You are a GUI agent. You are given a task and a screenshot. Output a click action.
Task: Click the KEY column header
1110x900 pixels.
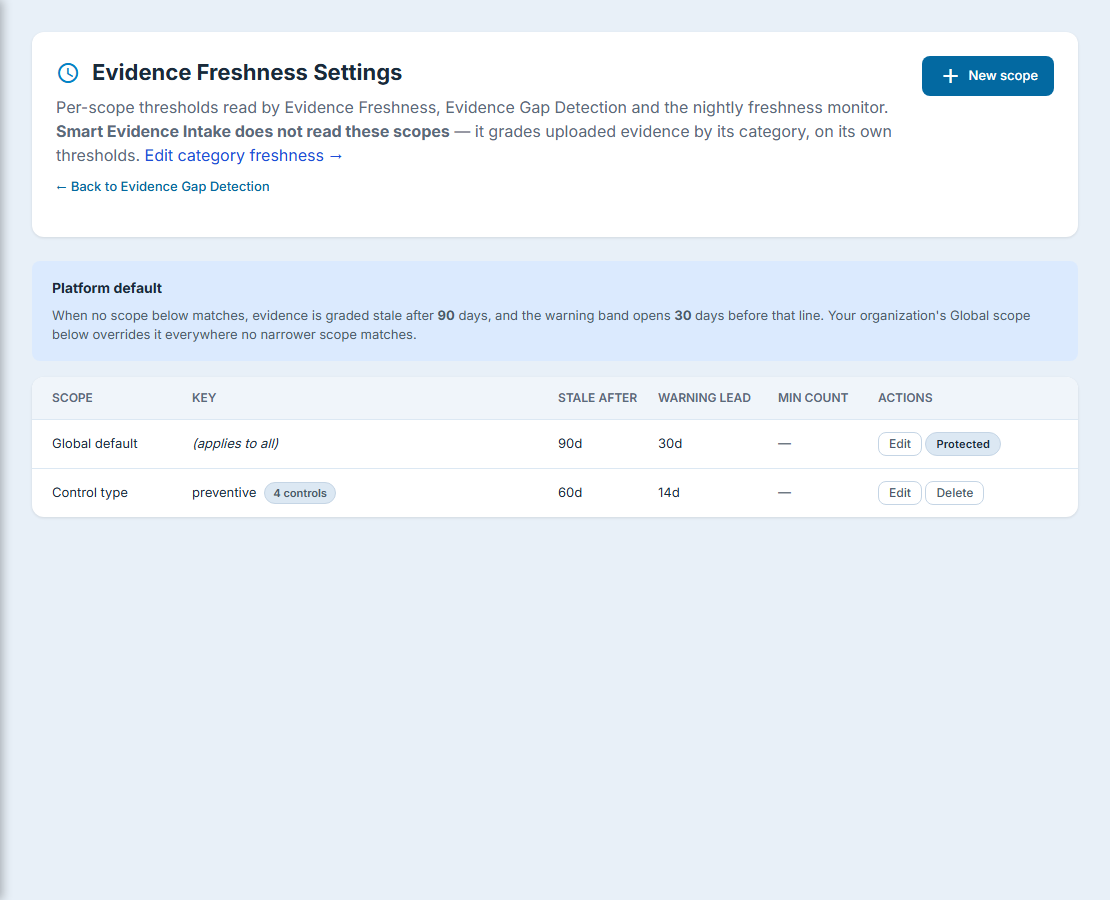(204, 398)
